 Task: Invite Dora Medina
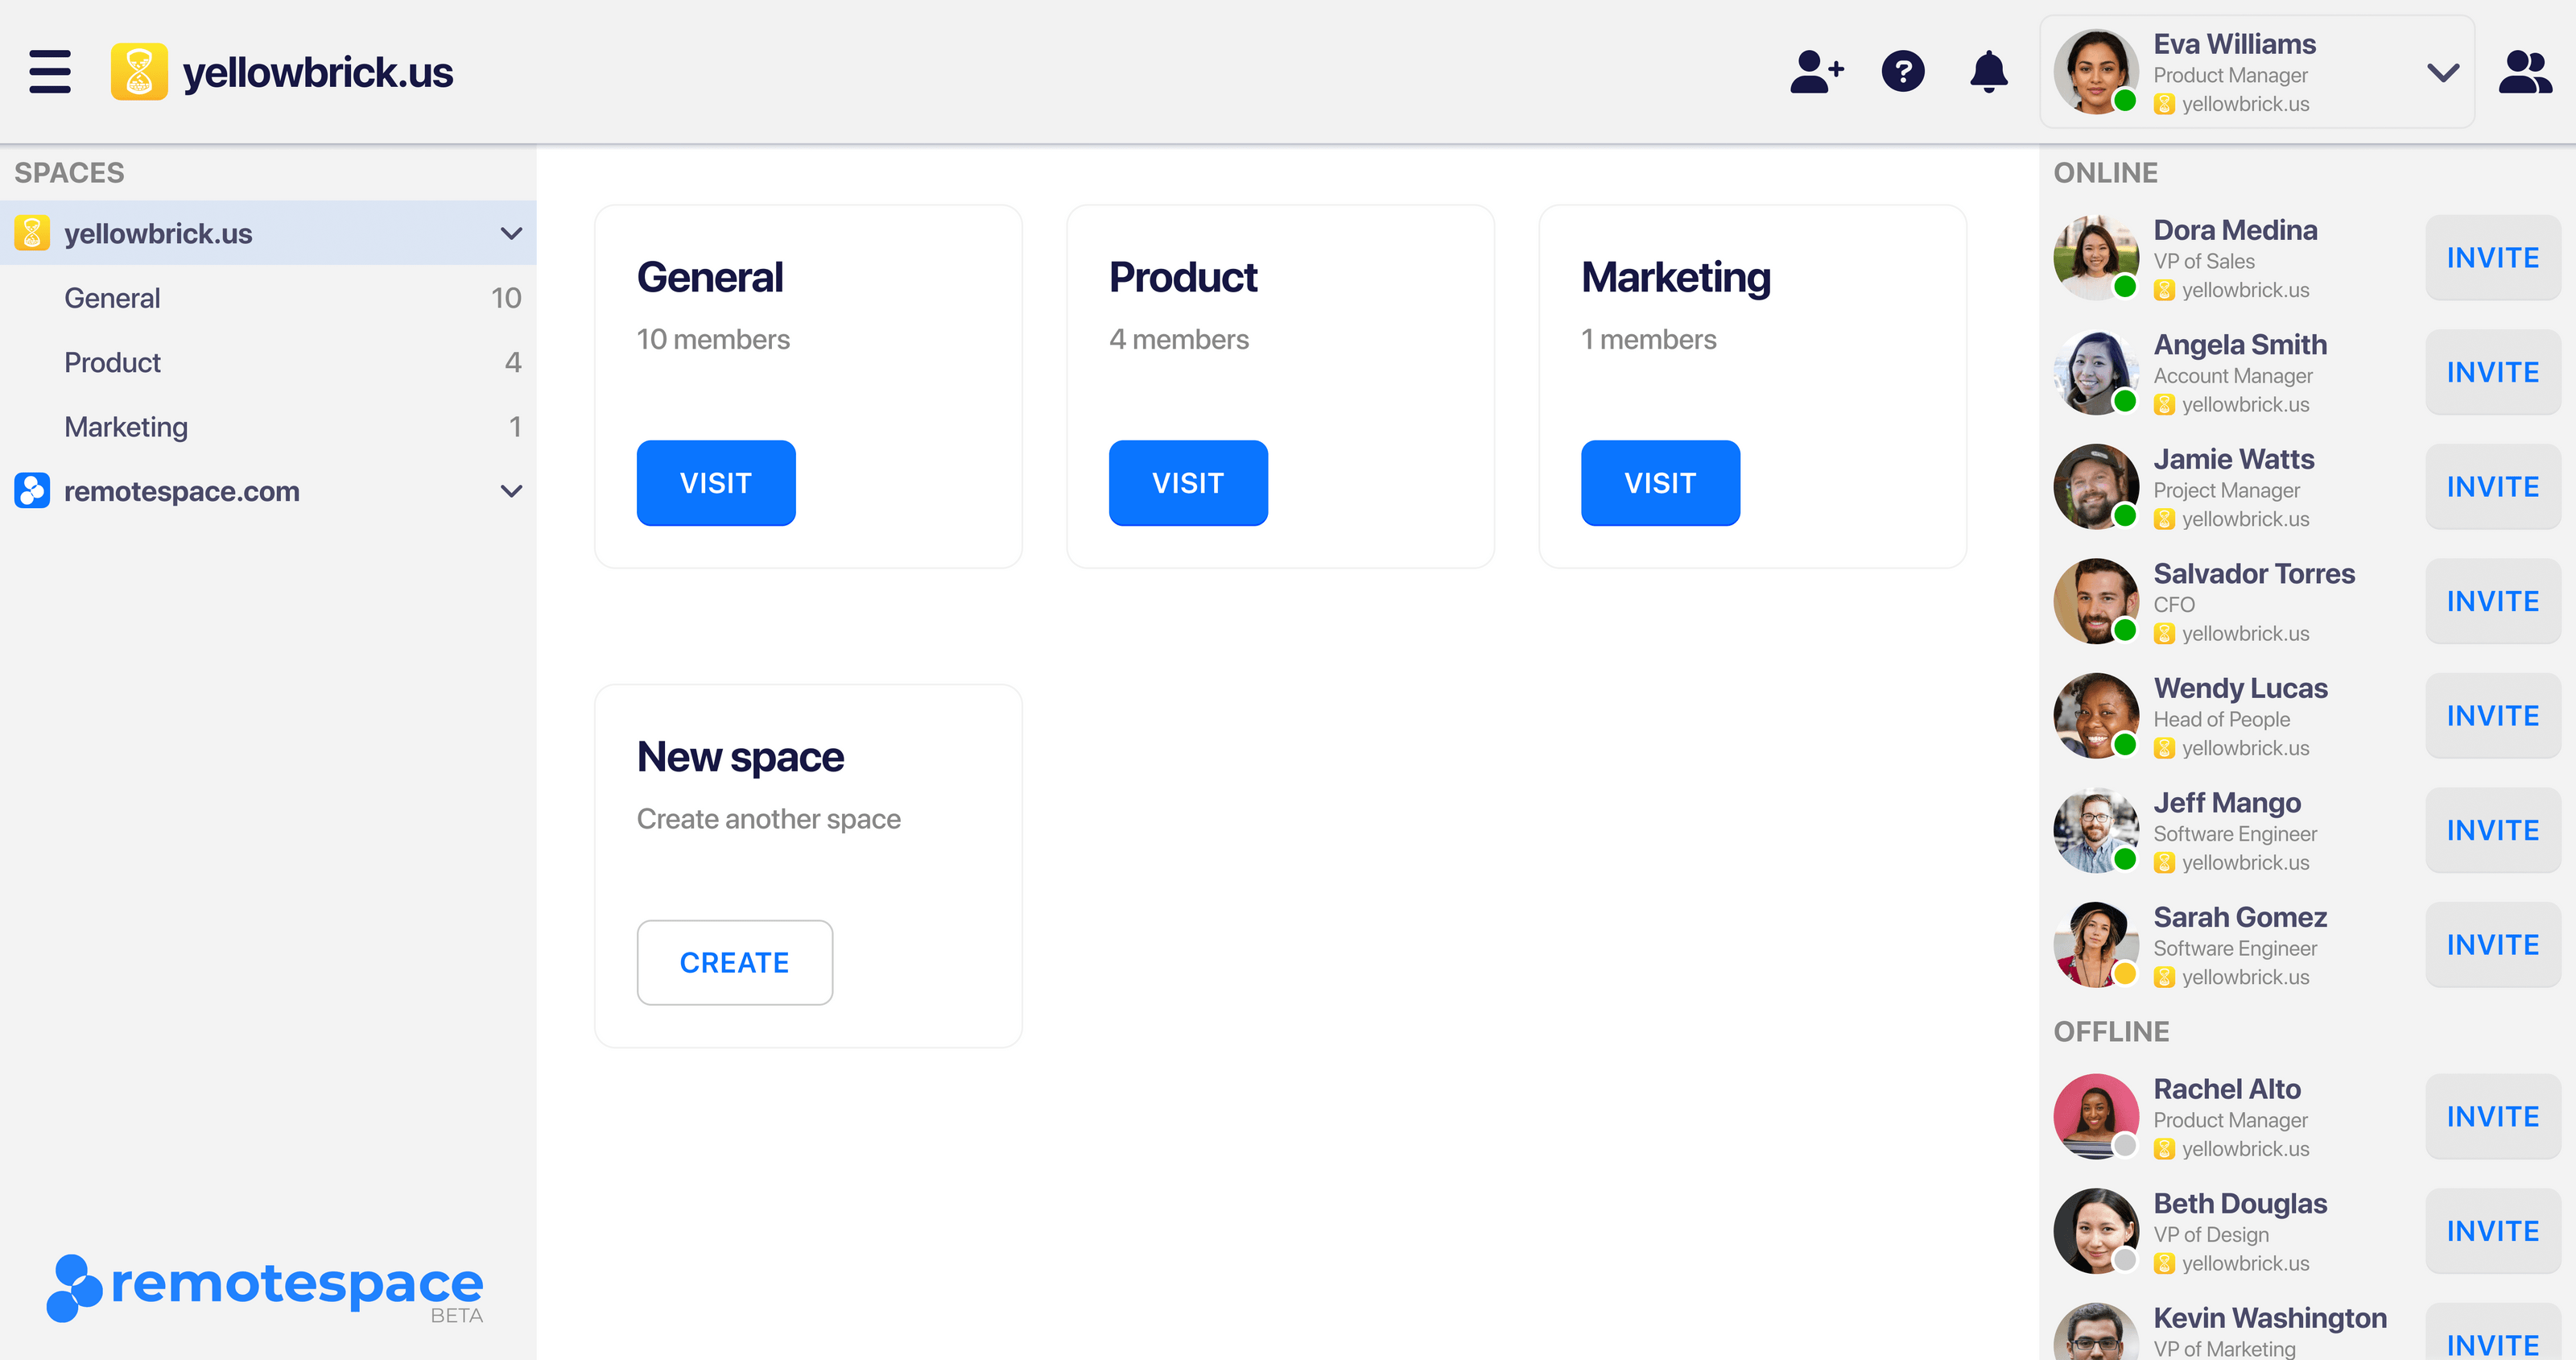pos(2491,257)
